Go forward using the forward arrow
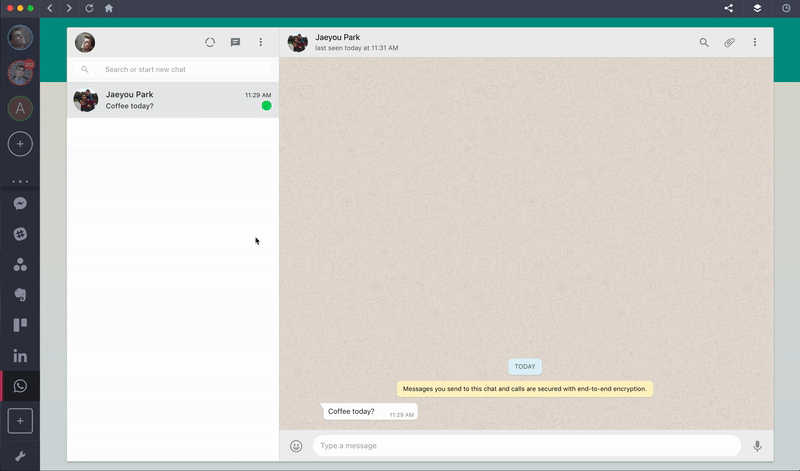 [x=69, y=8]
